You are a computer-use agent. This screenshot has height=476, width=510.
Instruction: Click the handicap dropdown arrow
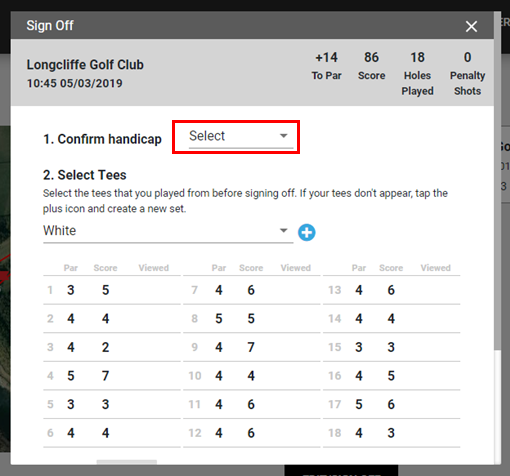click(284, 136)
